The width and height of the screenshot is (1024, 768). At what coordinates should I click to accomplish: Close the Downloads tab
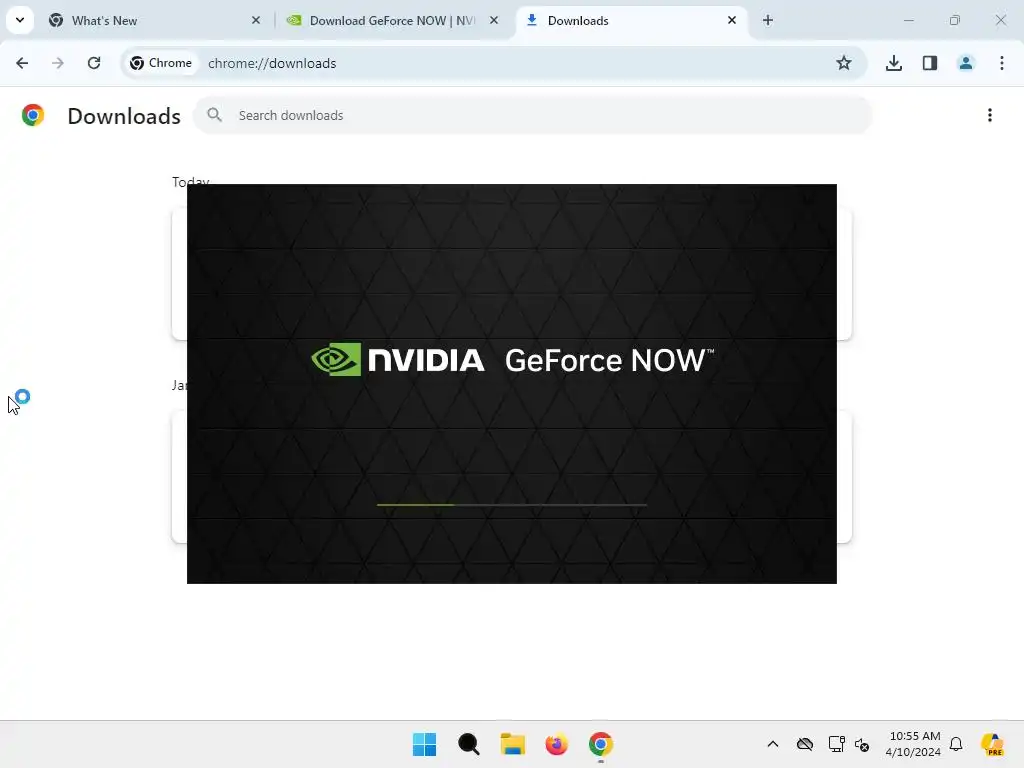[x=732, y=21]
